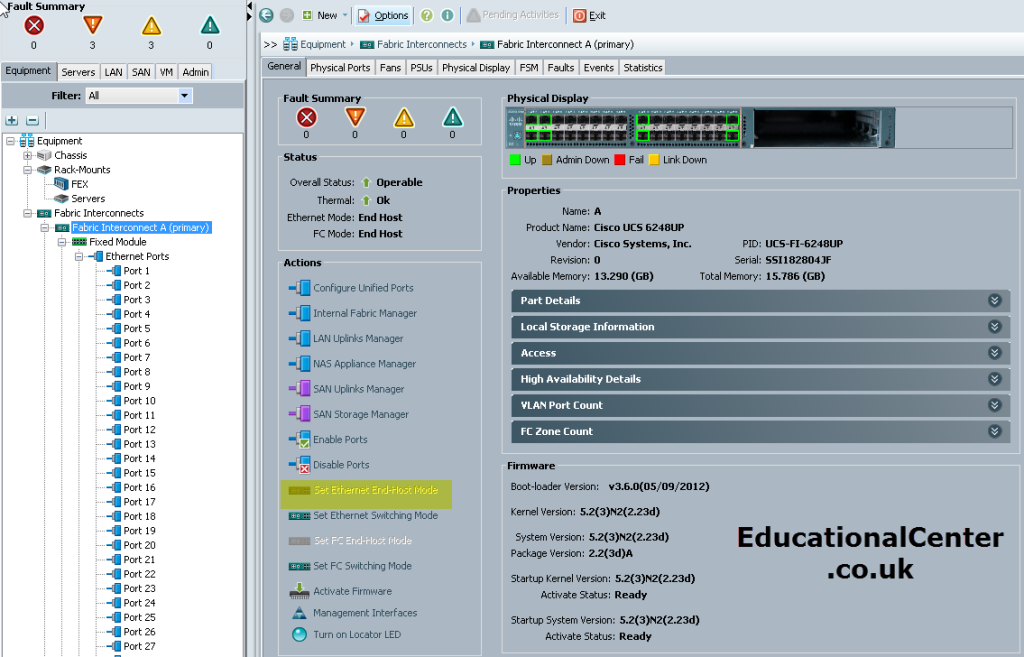Click the Exit toolbar icon
The height and width of the screenshot is (657, 1024).
[x=579, y=16]
